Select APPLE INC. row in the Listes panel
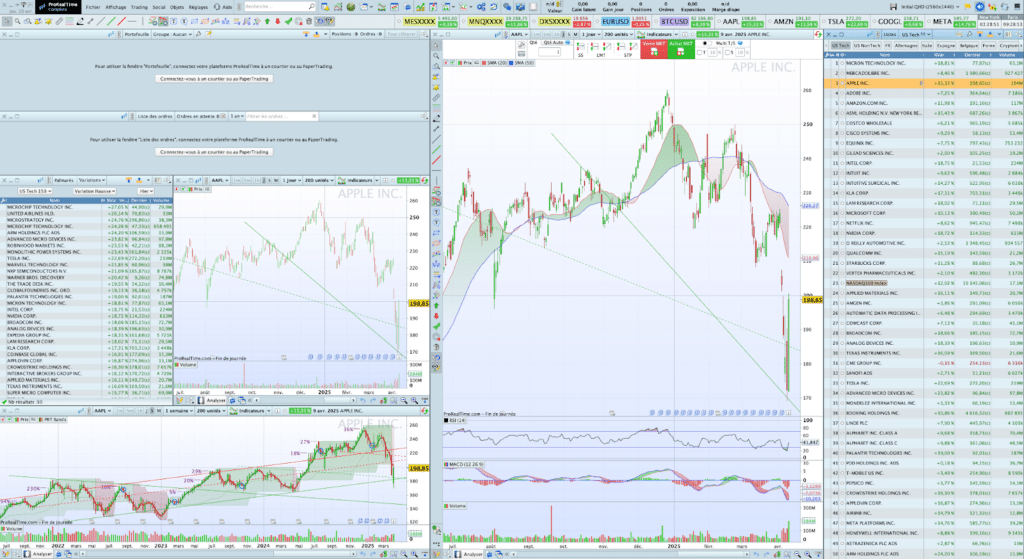This screenshot has height=559, width=1024. coord(924,83)
